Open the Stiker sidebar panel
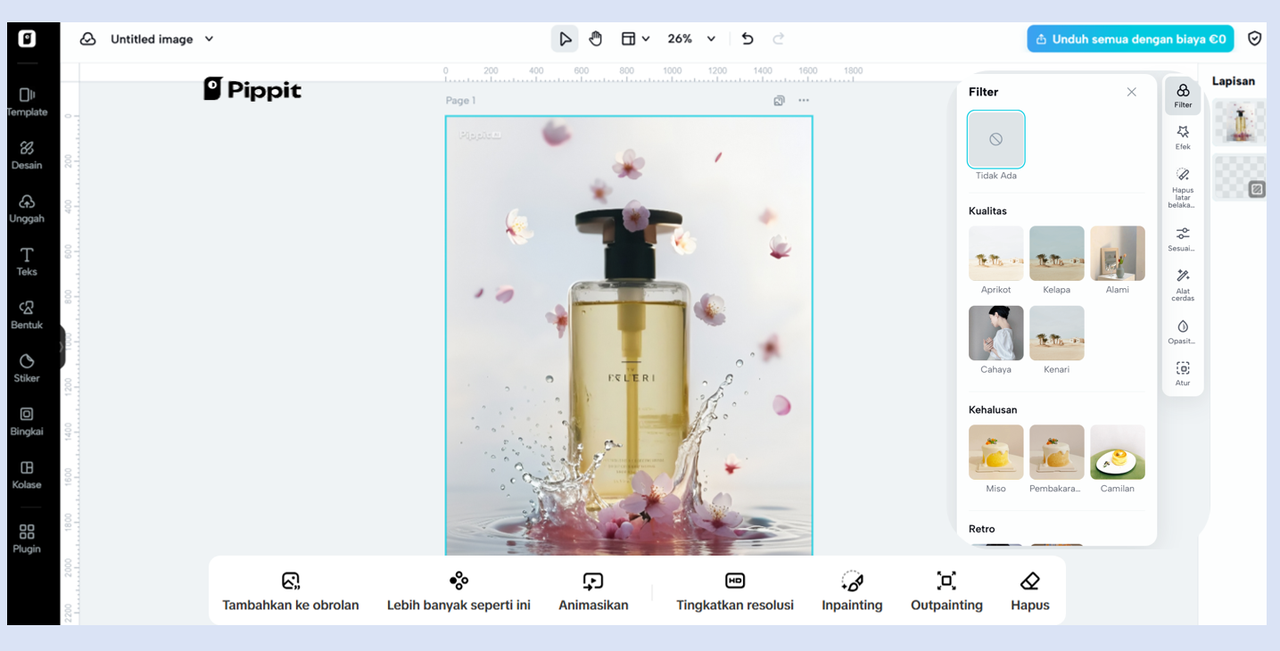The height and width of the screenshot is (651, 1280). (x=27, y=367)
